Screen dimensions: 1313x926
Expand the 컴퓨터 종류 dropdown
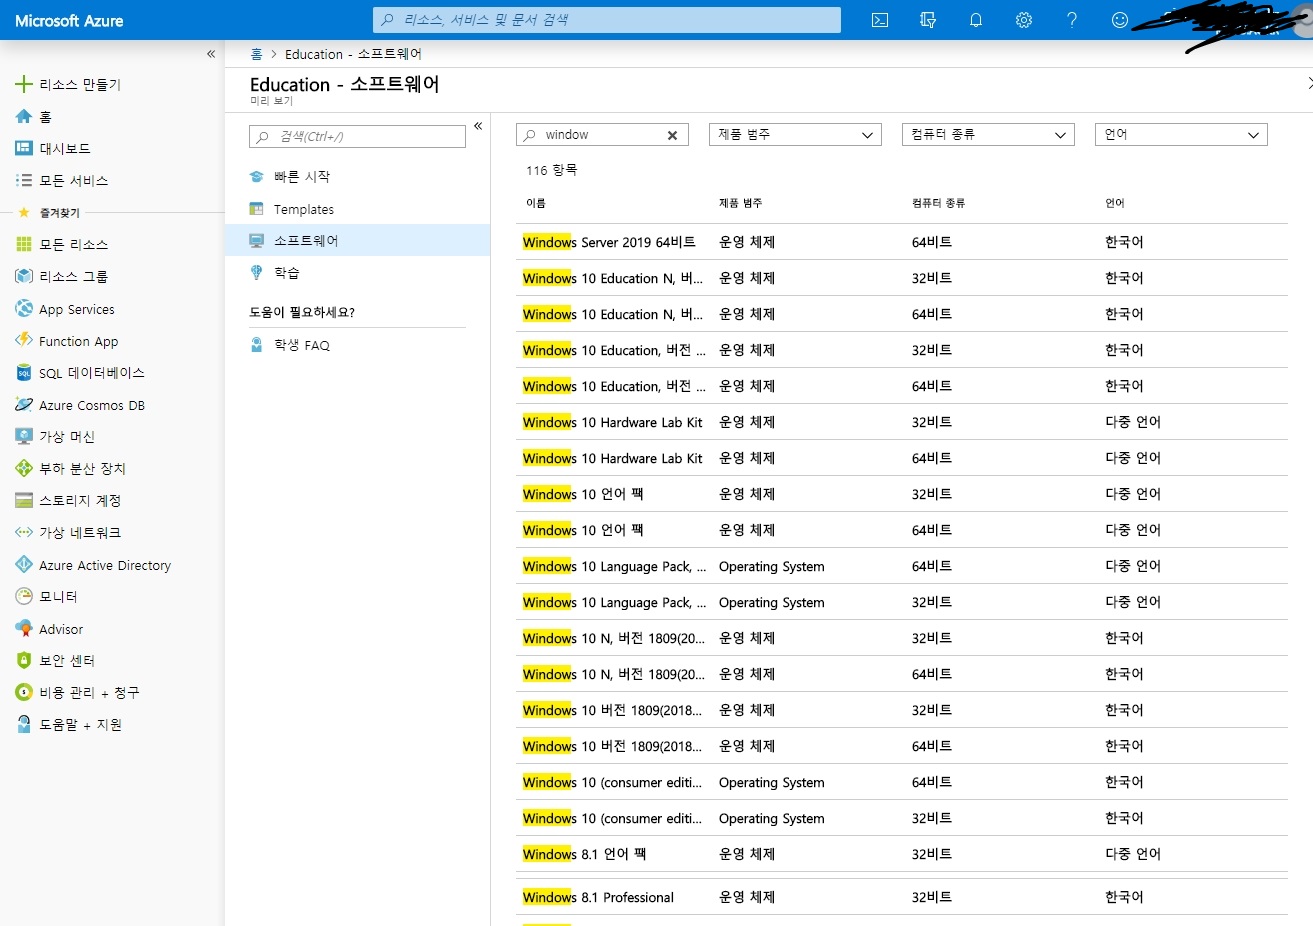pos(988,135)
